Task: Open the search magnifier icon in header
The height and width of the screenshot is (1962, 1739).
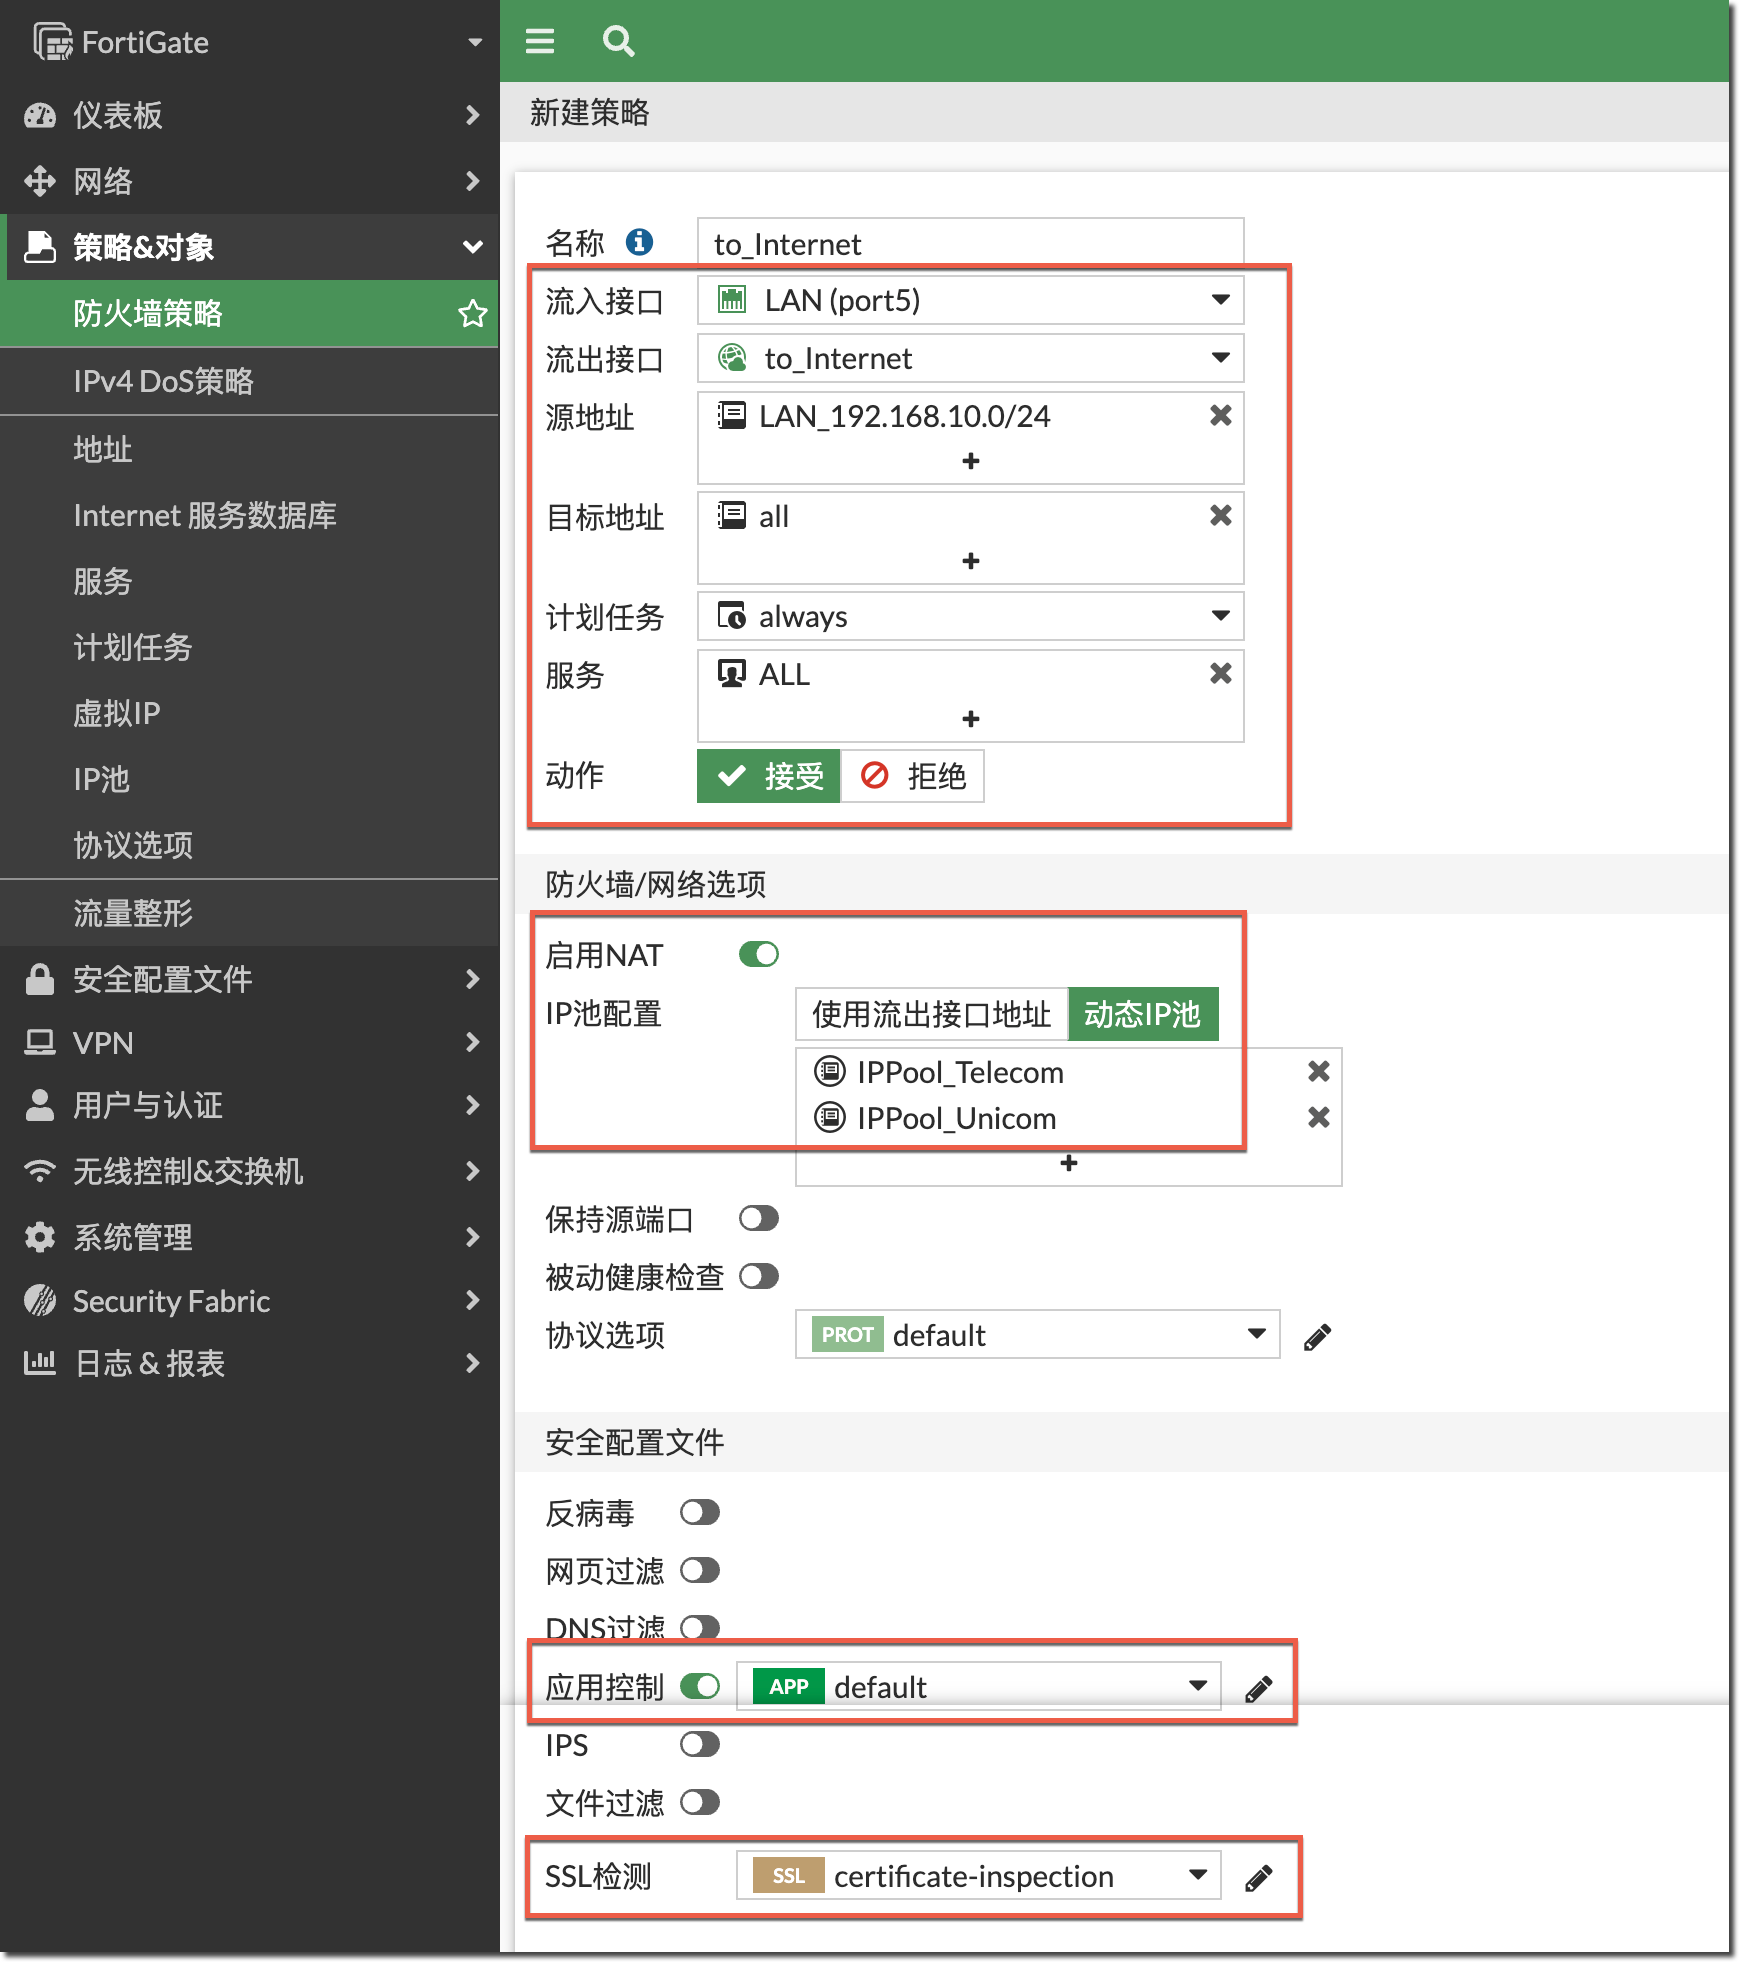Action: click(618, 41)
